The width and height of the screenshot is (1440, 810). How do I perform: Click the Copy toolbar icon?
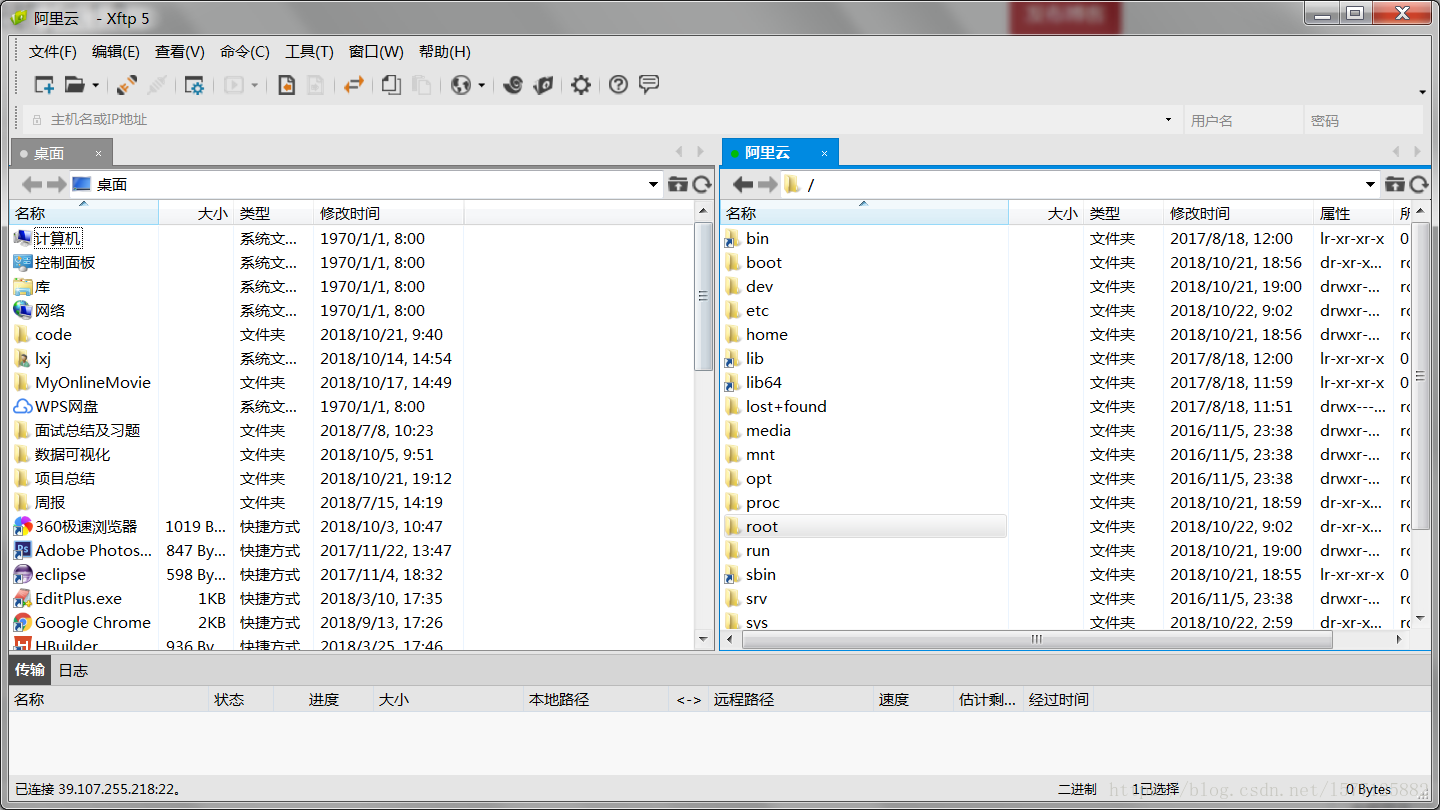(391, 86)
